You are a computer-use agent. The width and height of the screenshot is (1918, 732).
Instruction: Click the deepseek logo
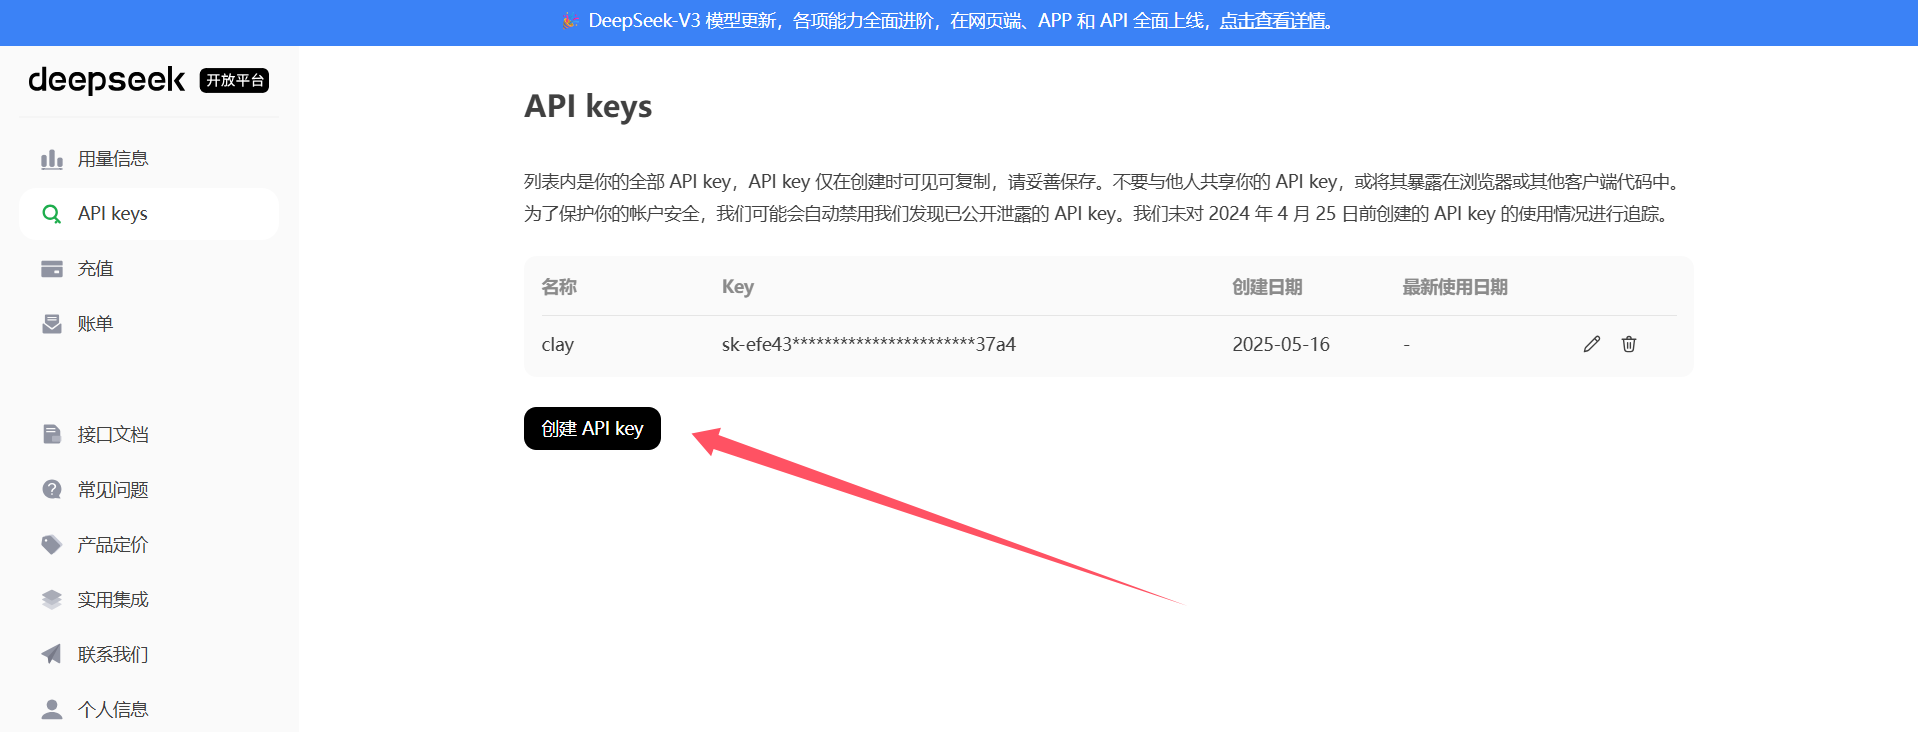[106, 80]
